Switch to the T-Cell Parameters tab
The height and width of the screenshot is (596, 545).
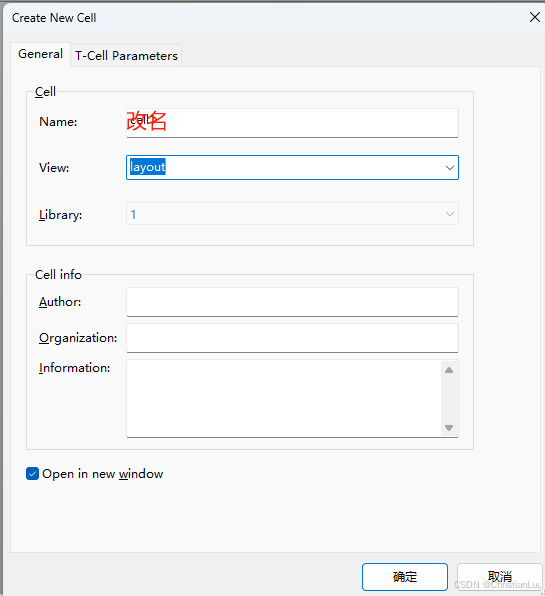click(126, 55)
